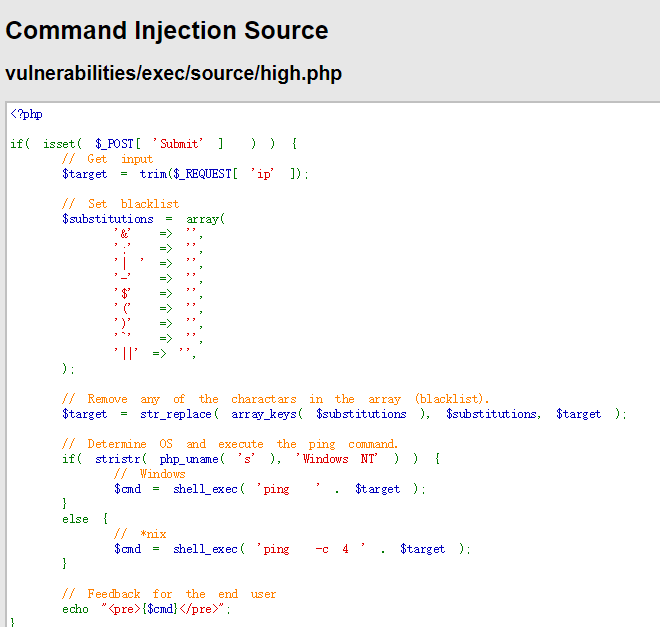
Task: Click the '&' => '' blacklist entry
Action: pyautogui.click(x=159, y=234)
